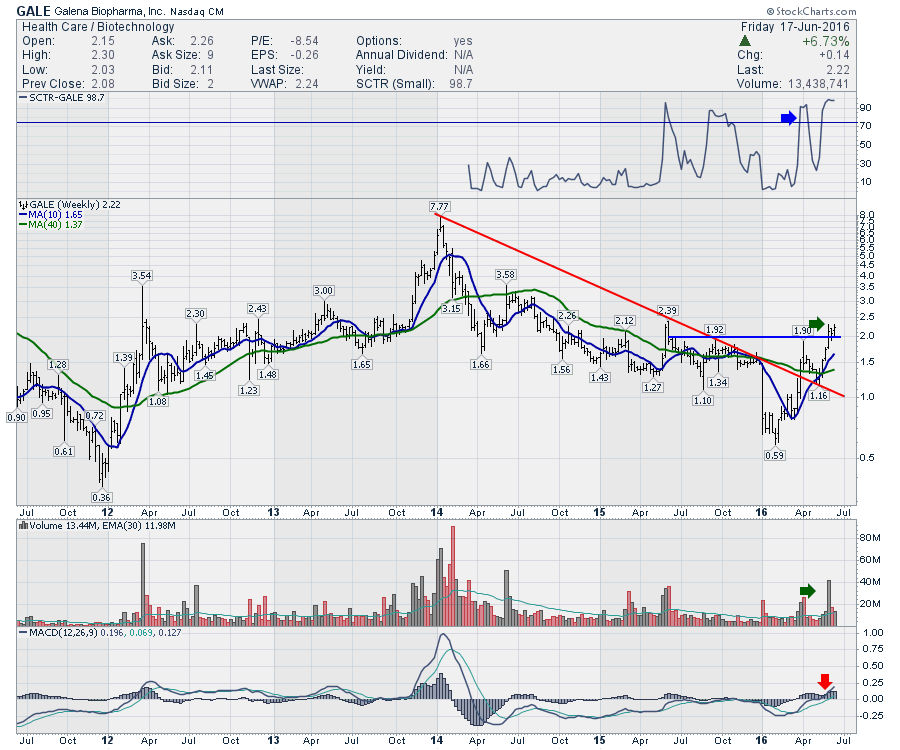Click the -0.25 MACD axis label
900x750 pixels.
pos(871,716)
